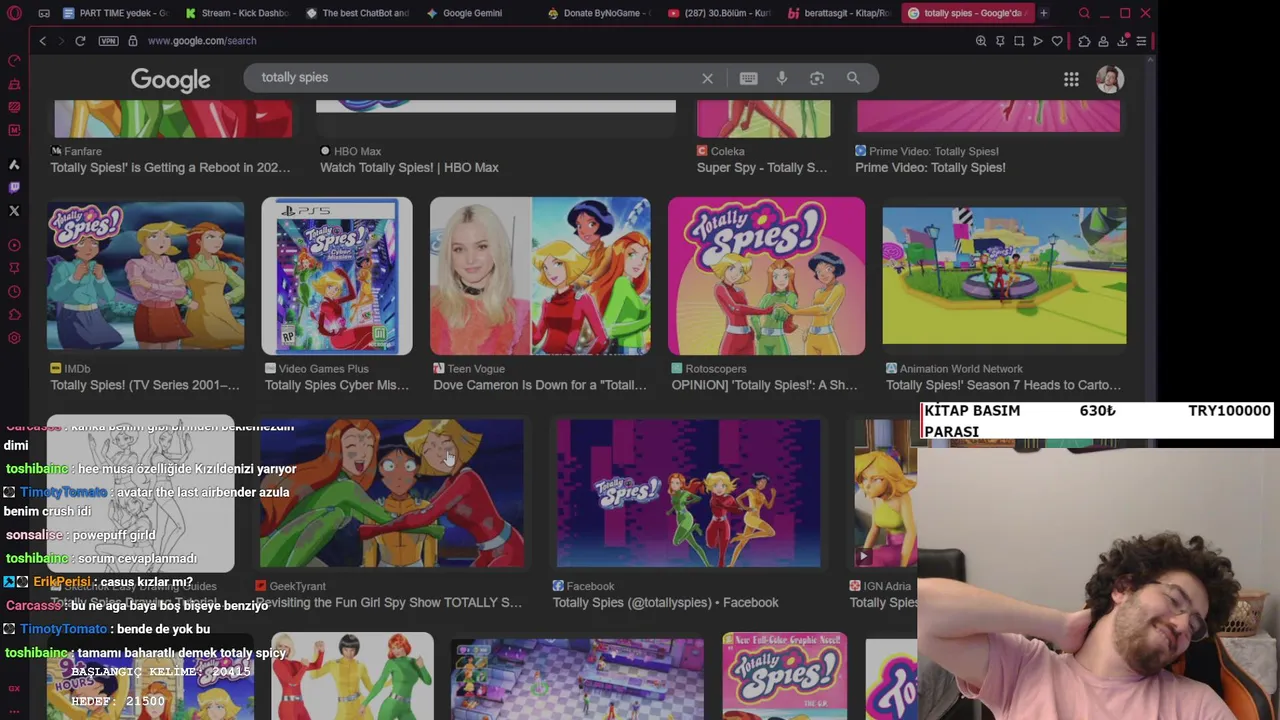Viewport: 1280px width, 720px height.
Task: Reload the Google search page
Action: pos(80,41)
